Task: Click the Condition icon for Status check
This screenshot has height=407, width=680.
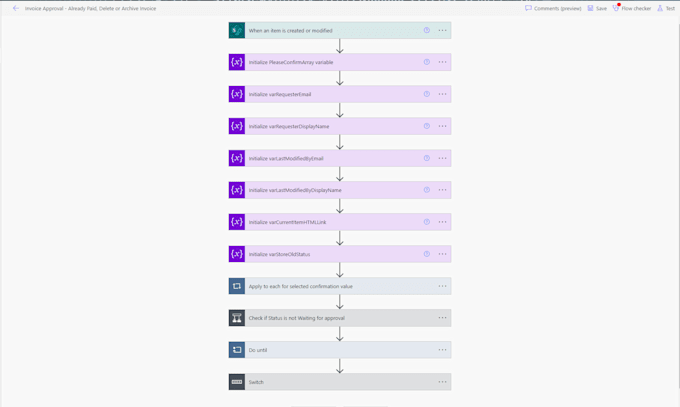Action: tap(237, 318)
